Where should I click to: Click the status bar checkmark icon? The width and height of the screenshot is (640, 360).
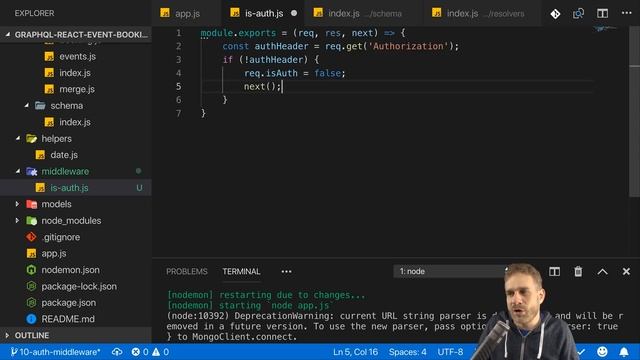tap(581, 352)
